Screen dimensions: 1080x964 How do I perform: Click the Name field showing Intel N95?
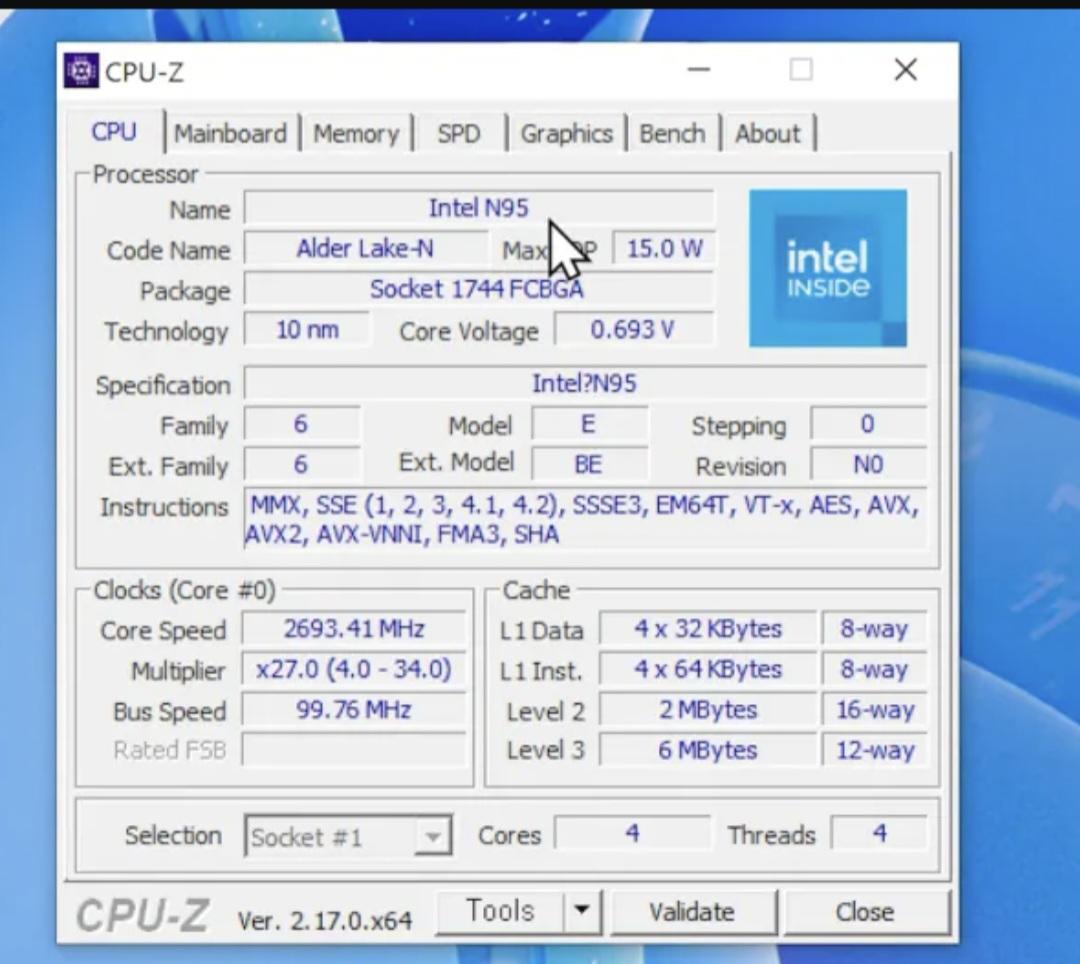click(479, 207)
